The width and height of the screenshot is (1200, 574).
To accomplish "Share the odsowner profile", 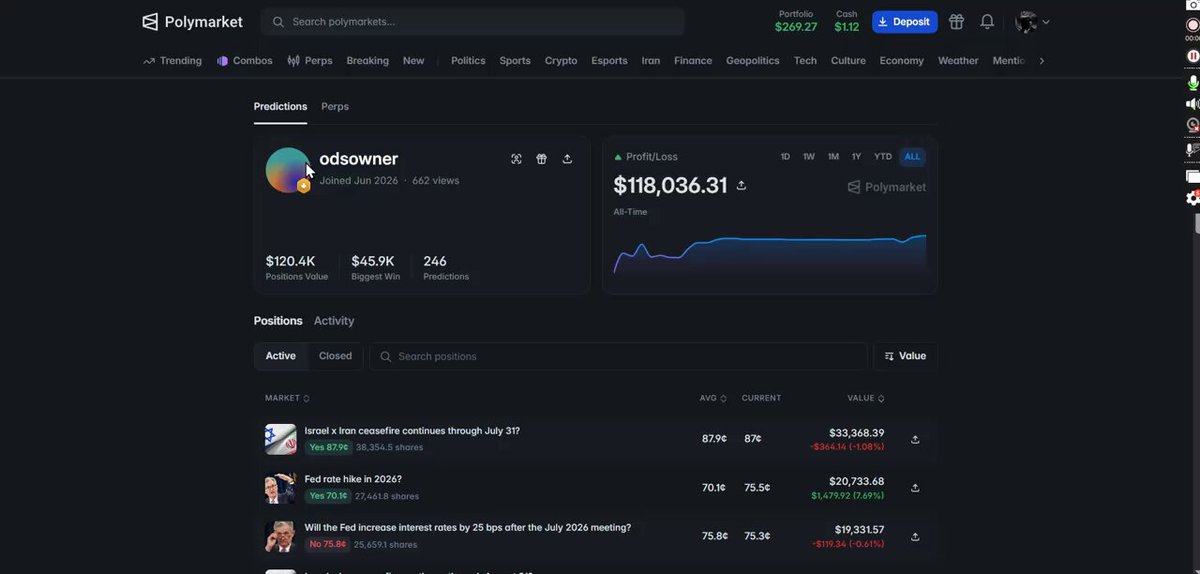I will pyautogui.click(x=567, y=159).
